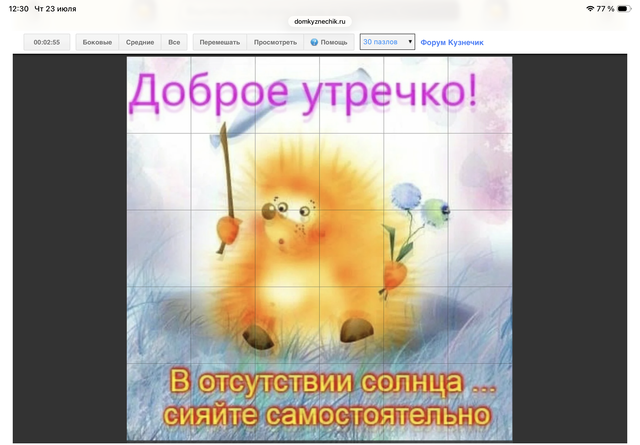
Task: Click the puzzle piece with carrot in hand
Action: [416, 248]
